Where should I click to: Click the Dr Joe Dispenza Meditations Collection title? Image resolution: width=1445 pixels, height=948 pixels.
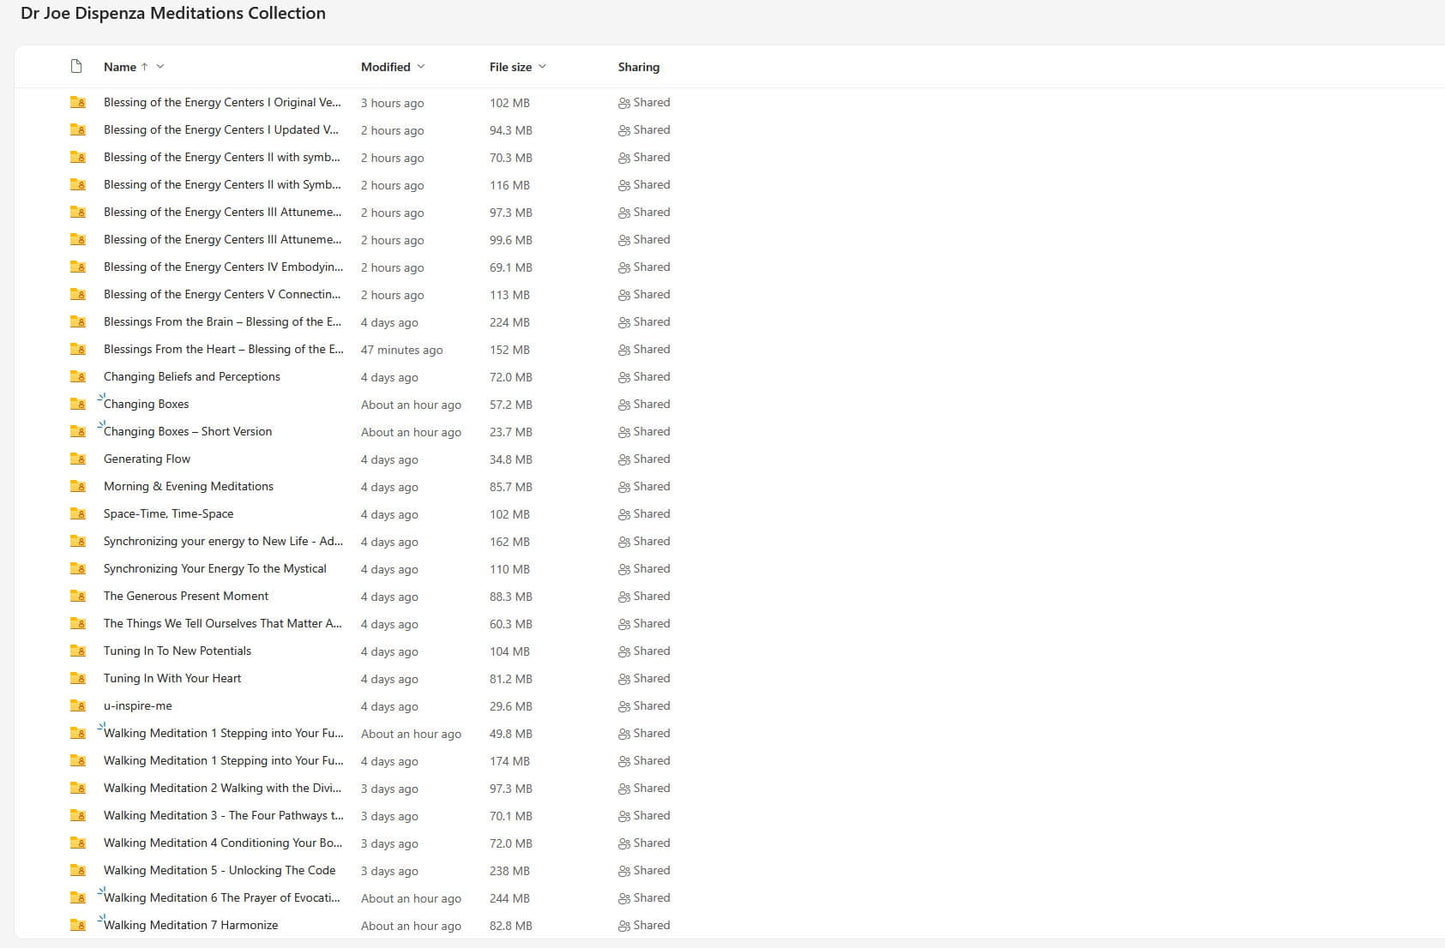(x=173, y=13)
